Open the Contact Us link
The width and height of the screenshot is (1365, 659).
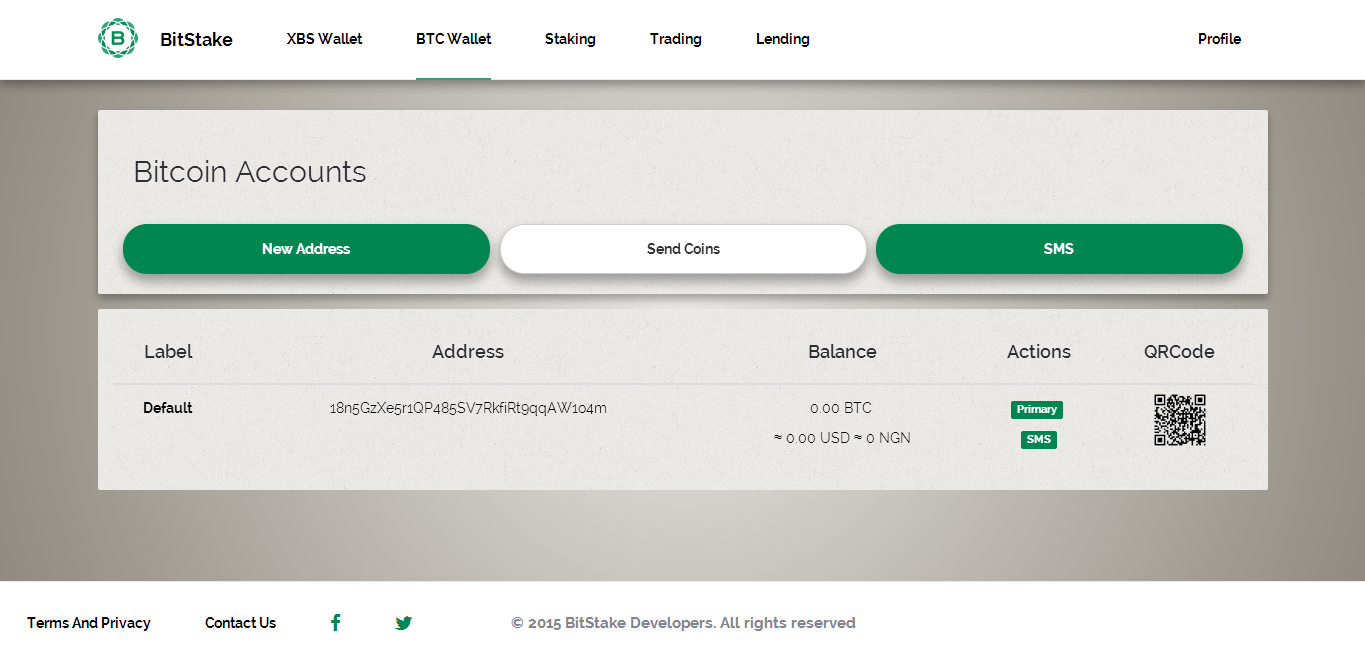point(241,623)
